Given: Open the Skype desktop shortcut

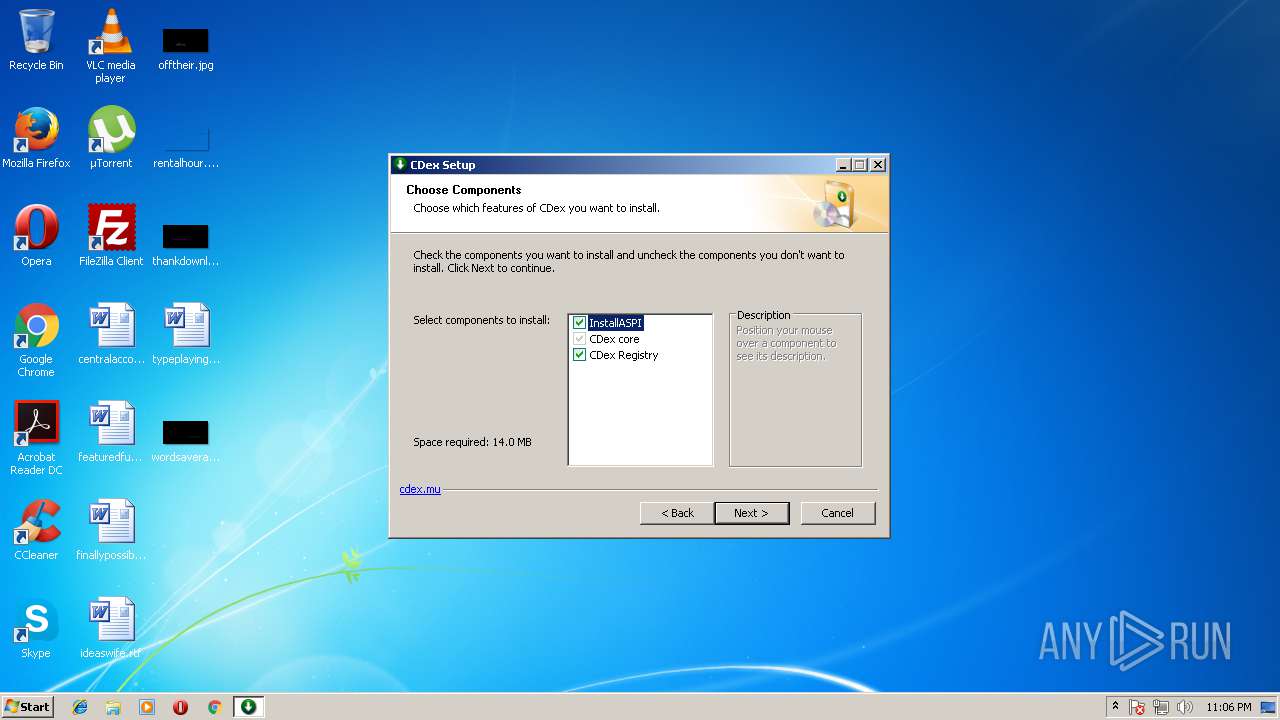Looking at the screenshot, I should click(x=36, y=628).
